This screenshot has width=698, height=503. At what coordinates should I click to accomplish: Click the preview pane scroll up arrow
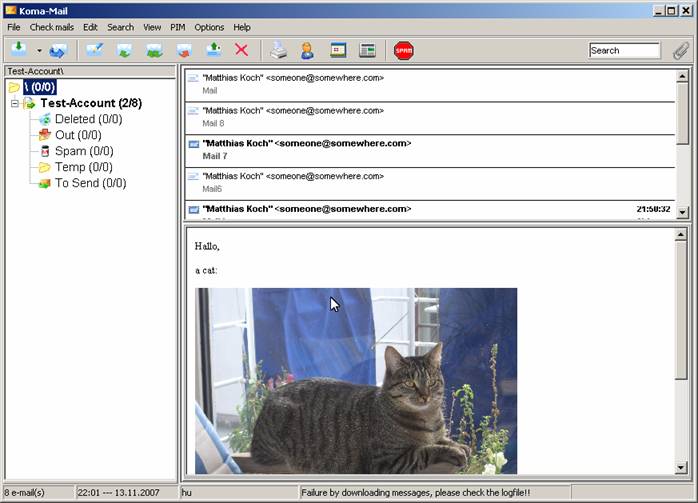(681, 235)
